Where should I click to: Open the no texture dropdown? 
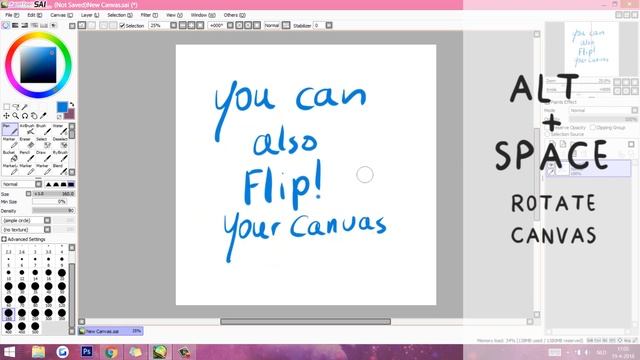47,230
